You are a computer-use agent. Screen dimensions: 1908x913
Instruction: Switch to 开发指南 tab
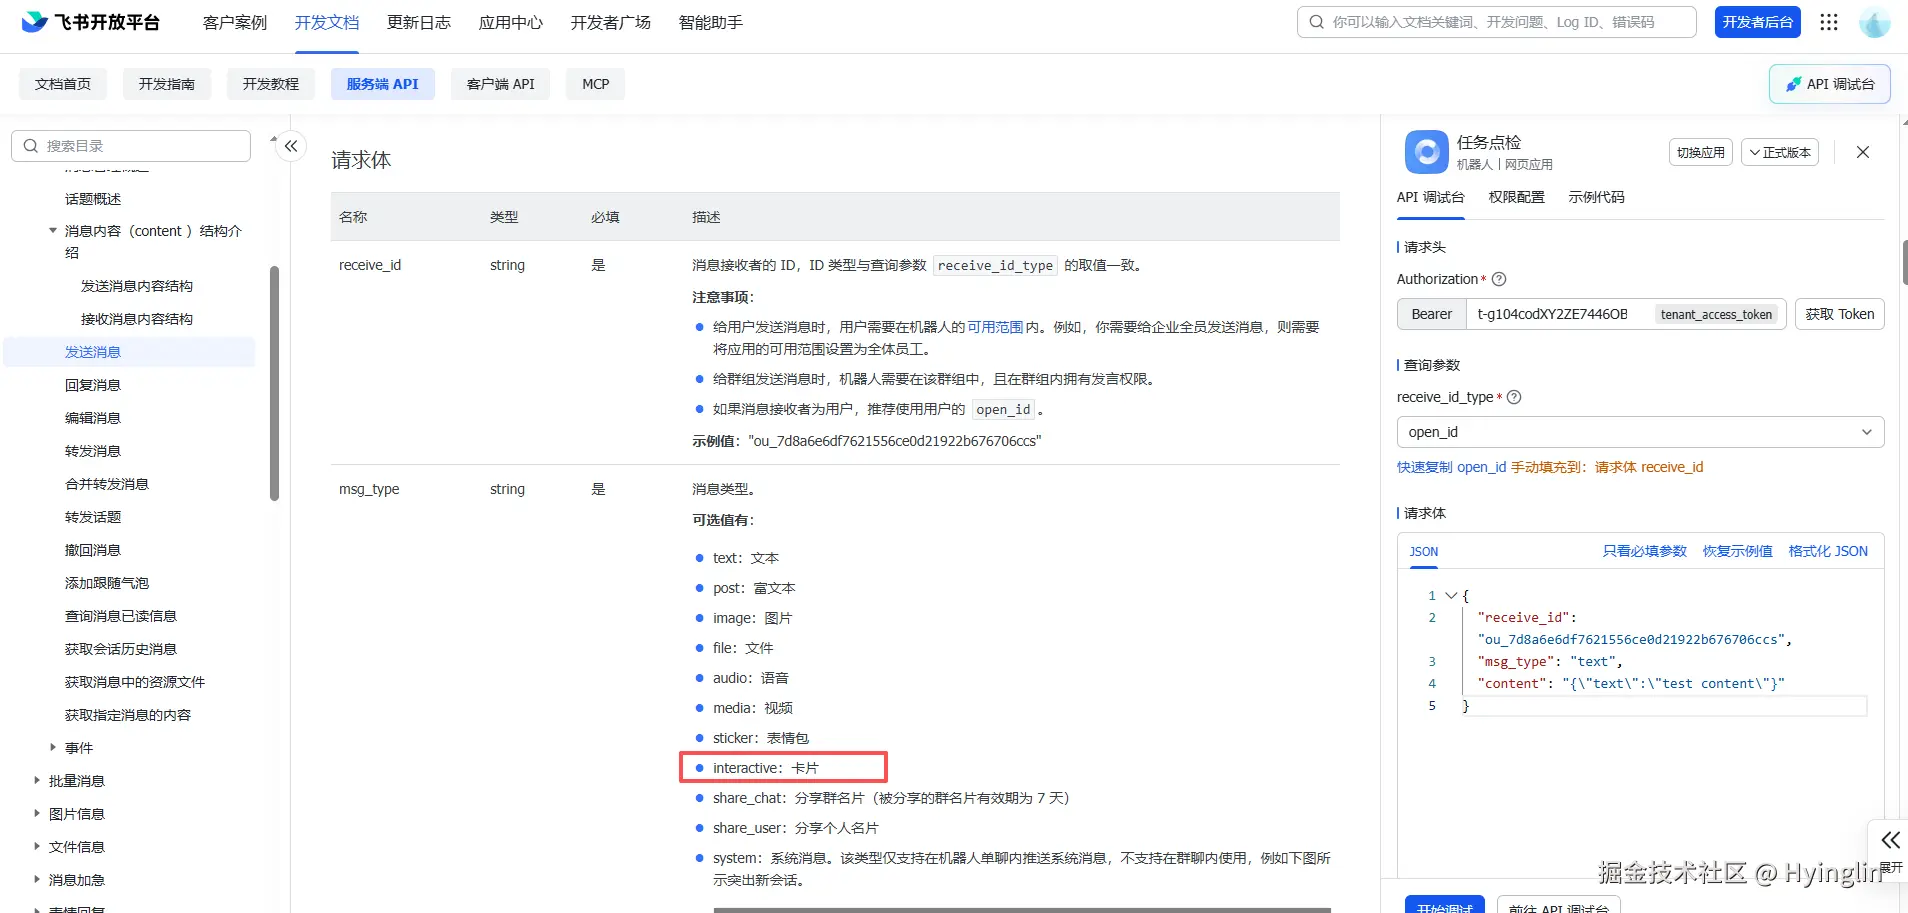coord(167,84)
